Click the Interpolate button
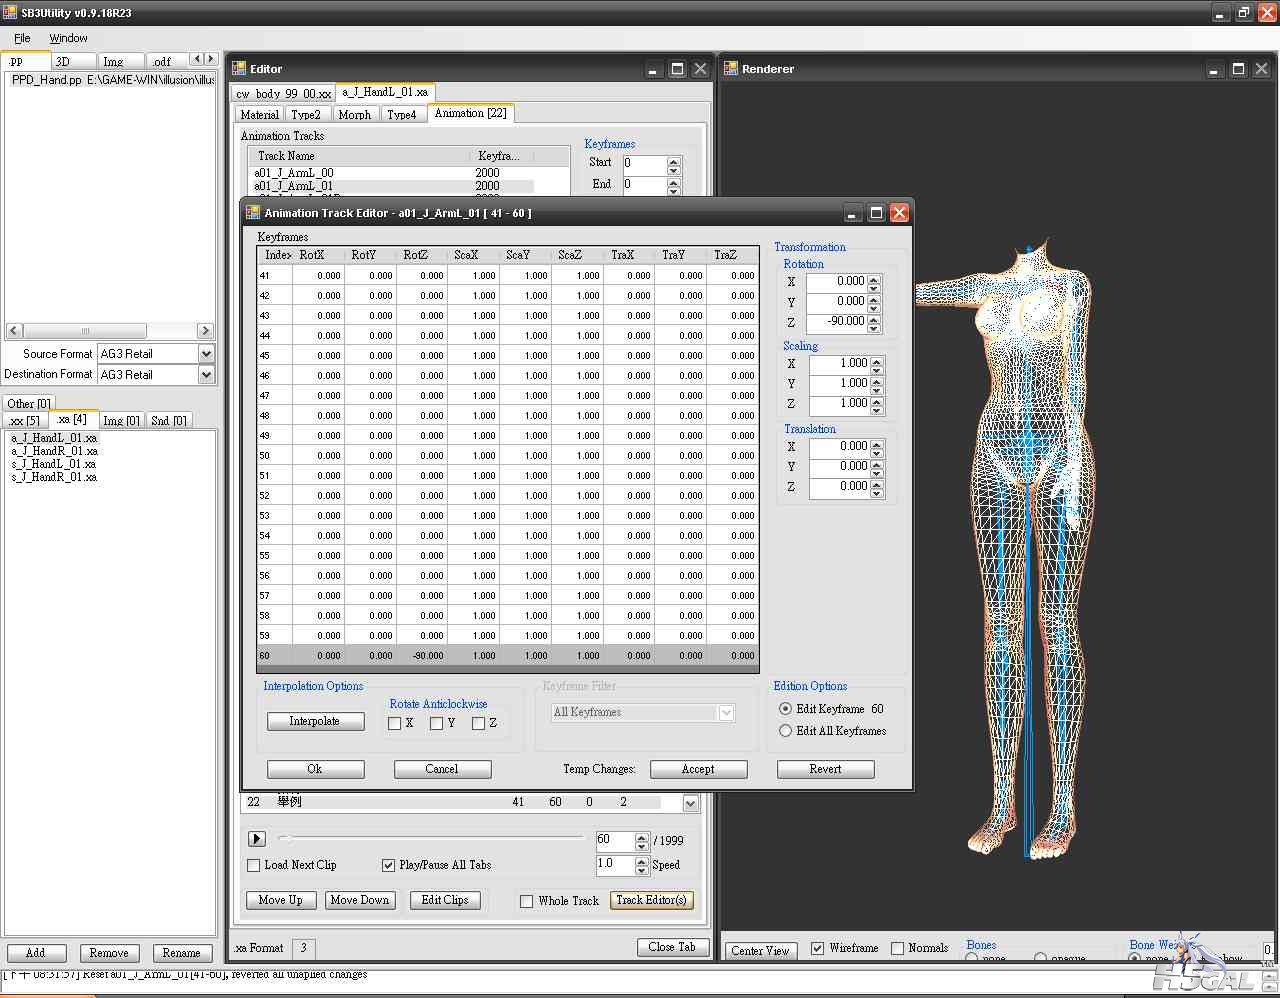Screen dimensions: 1280x998 [315, 721]
